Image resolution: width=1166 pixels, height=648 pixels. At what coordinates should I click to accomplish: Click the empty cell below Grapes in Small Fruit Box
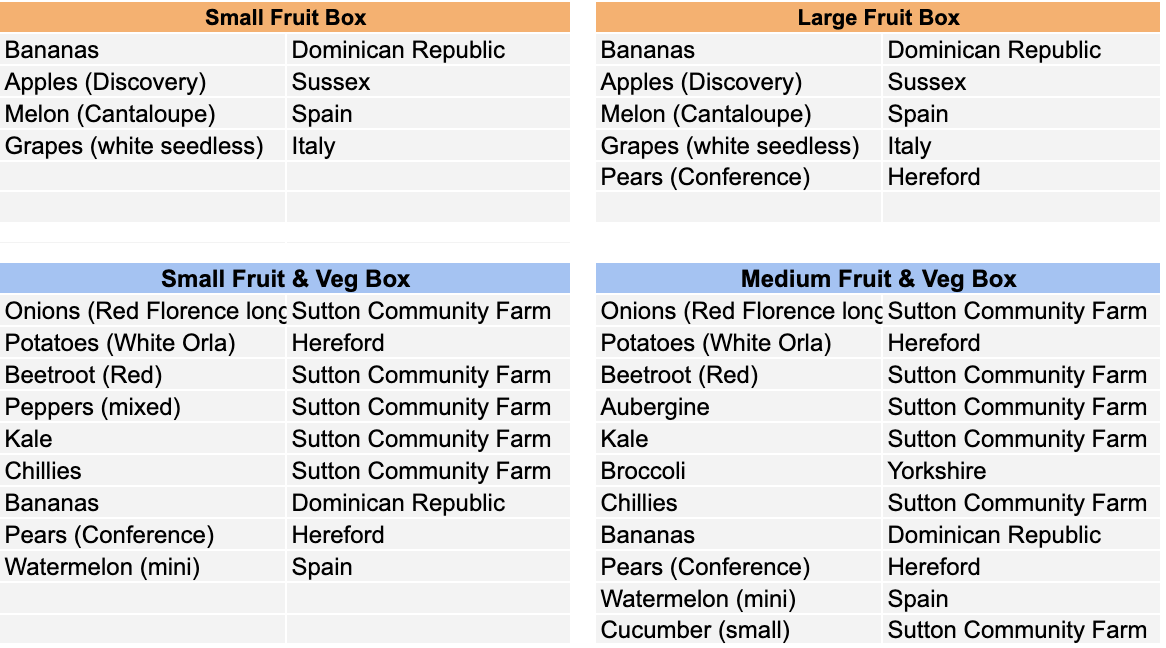(x=143, y=177)
